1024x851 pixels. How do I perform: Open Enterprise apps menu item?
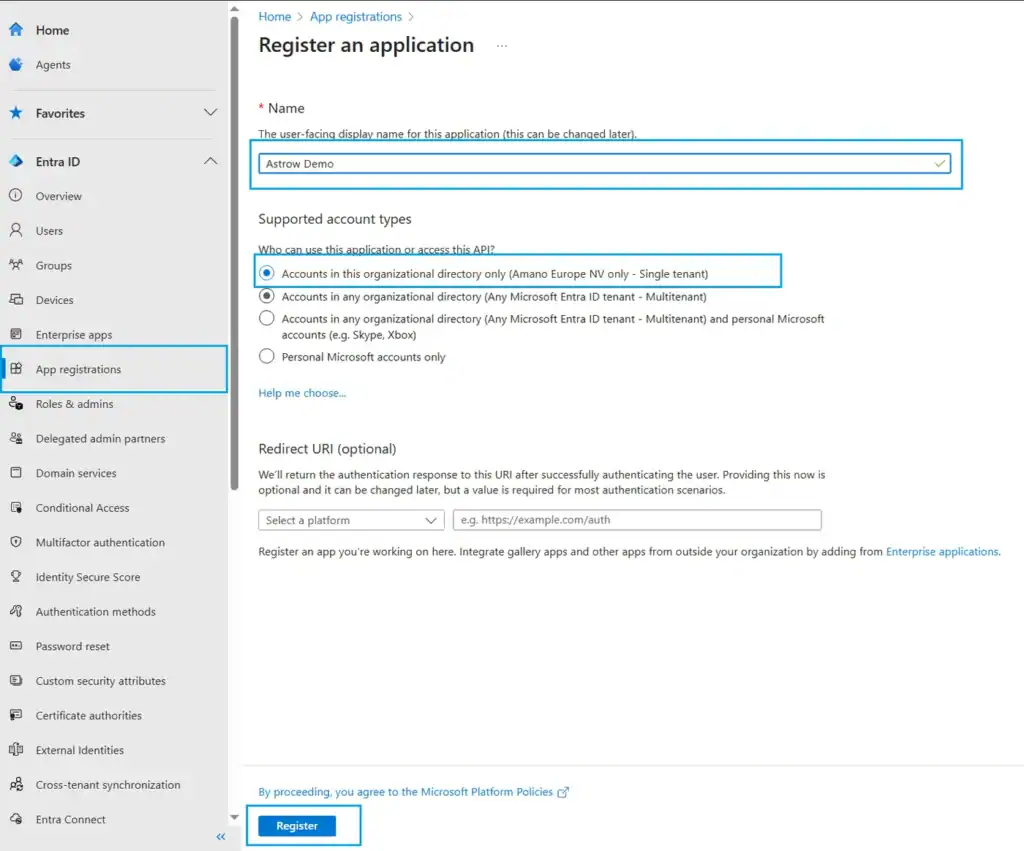tap(74, 334)
